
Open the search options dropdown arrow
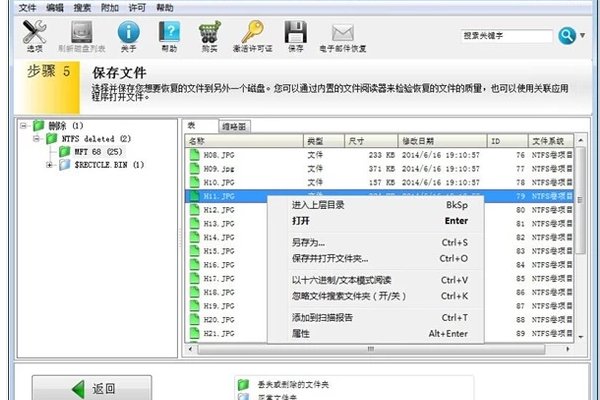582,36
